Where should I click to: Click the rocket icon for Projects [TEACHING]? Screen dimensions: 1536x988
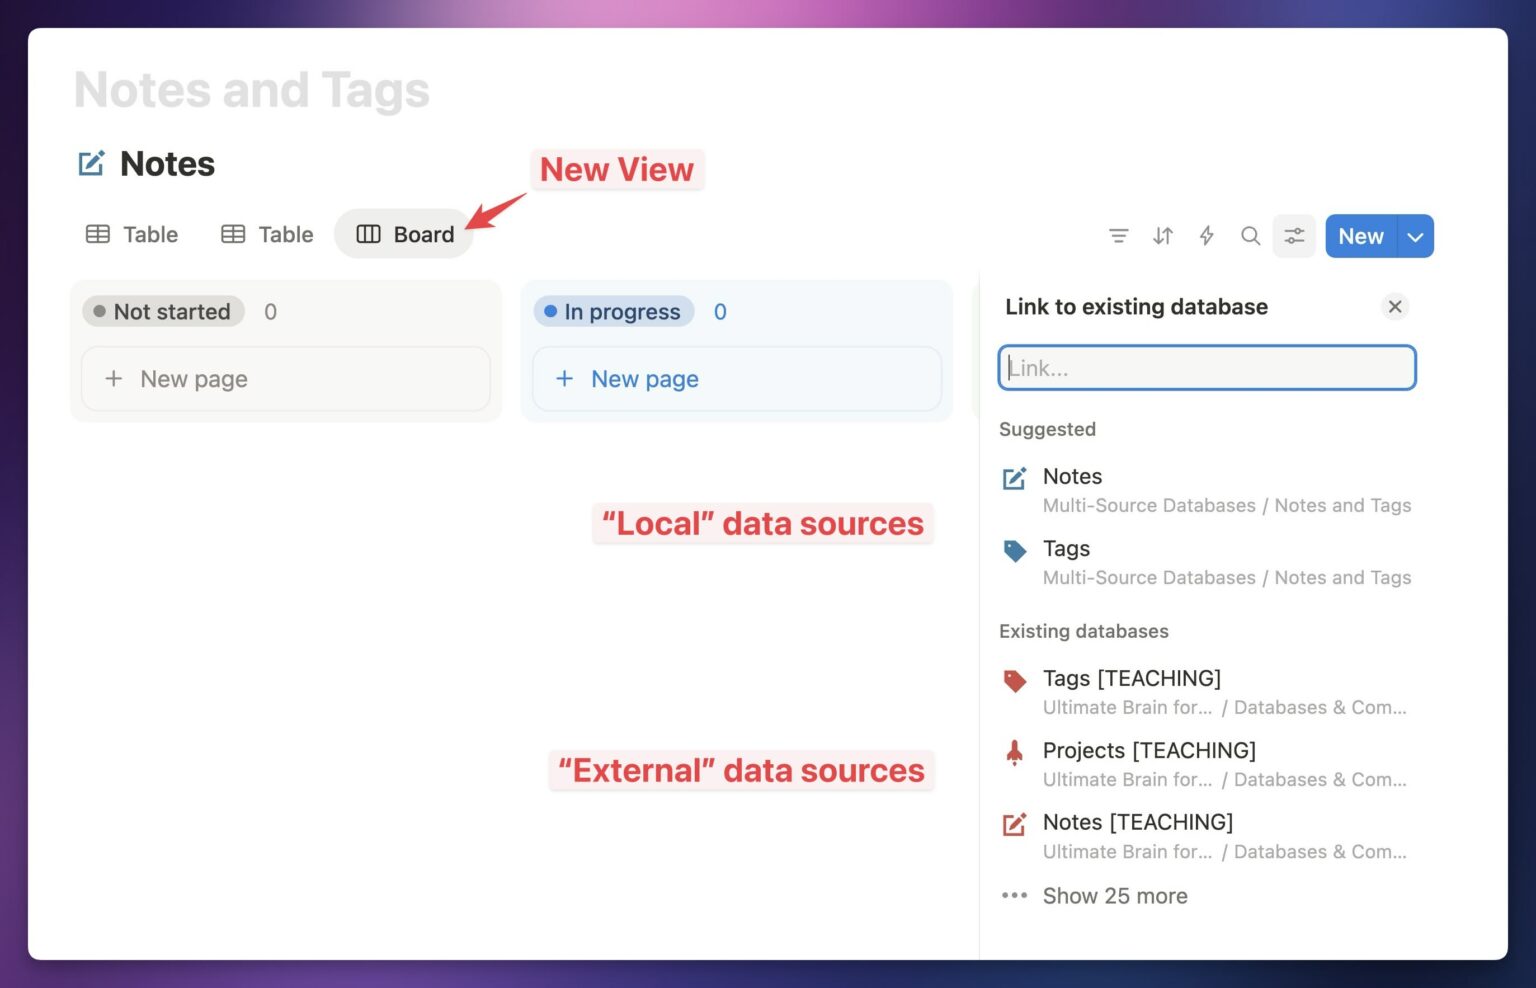(1015, 752)
